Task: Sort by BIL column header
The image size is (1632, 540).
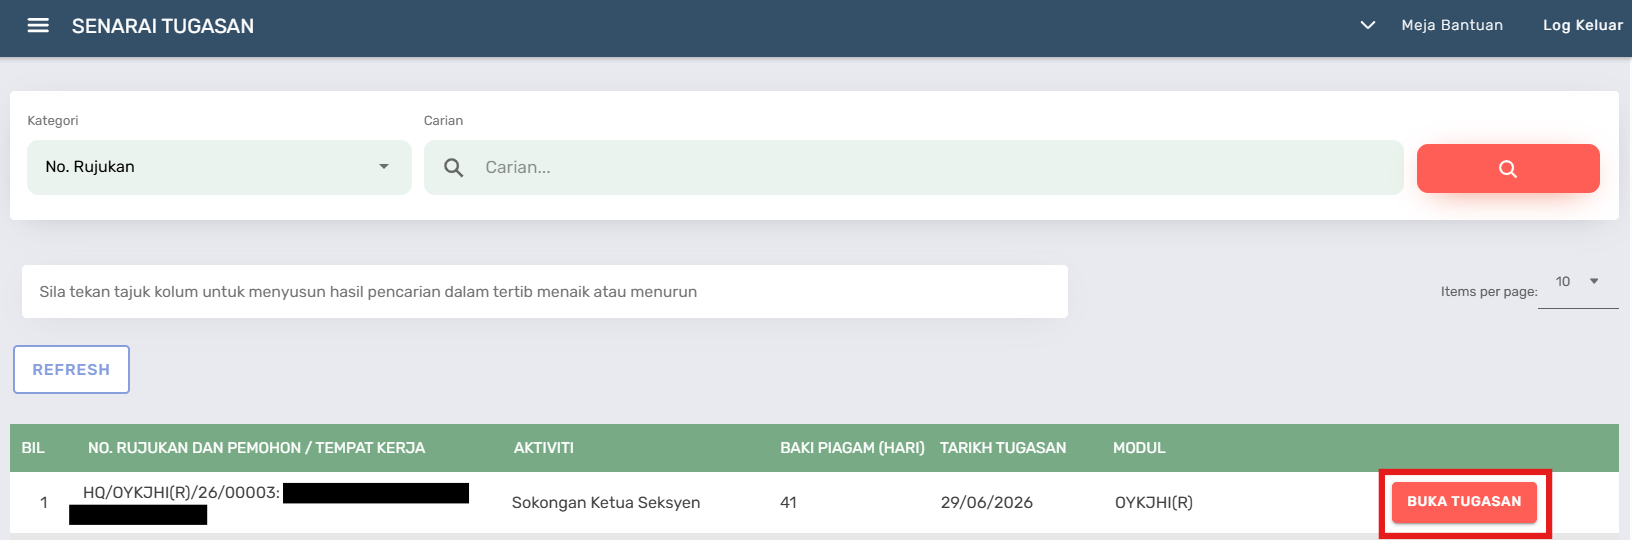Action: [x=33, y=448]
